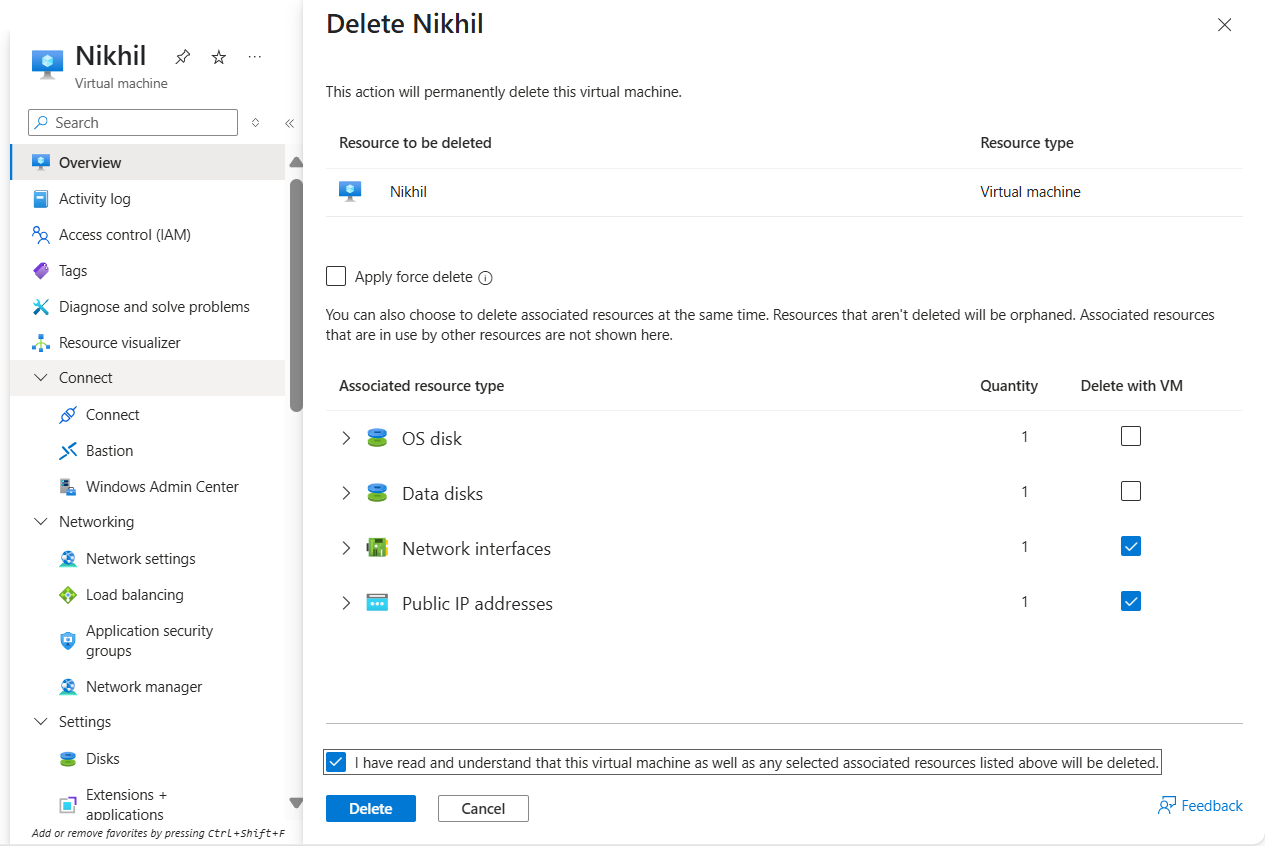Open Windows Admin Center
The width and height of the screenshot is (1265, 846).
coord(148,487)
